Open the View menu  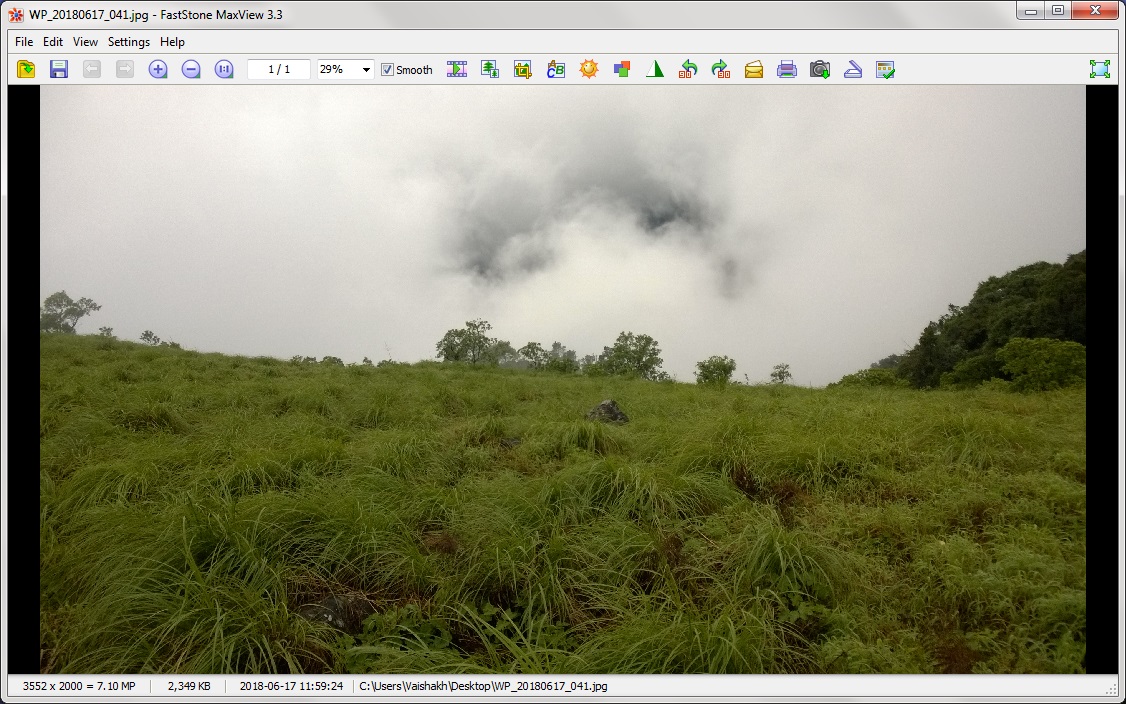click(x=85, y=42)
